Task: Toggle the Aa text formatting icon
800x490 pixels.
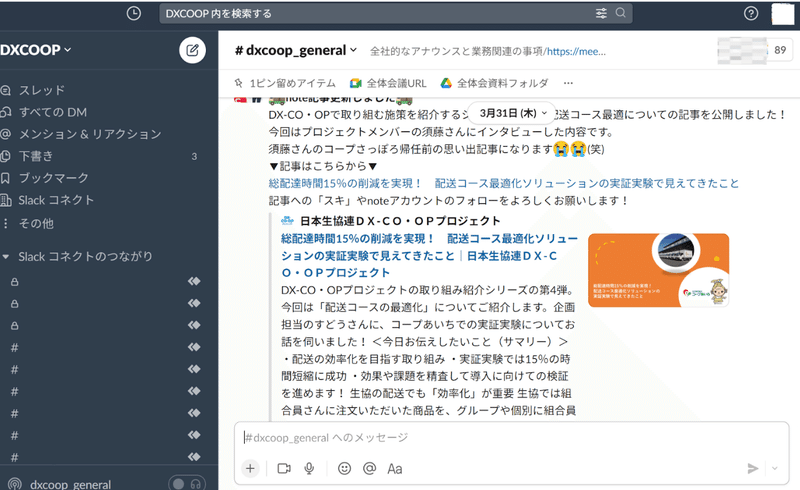Action: click(394, 469)
